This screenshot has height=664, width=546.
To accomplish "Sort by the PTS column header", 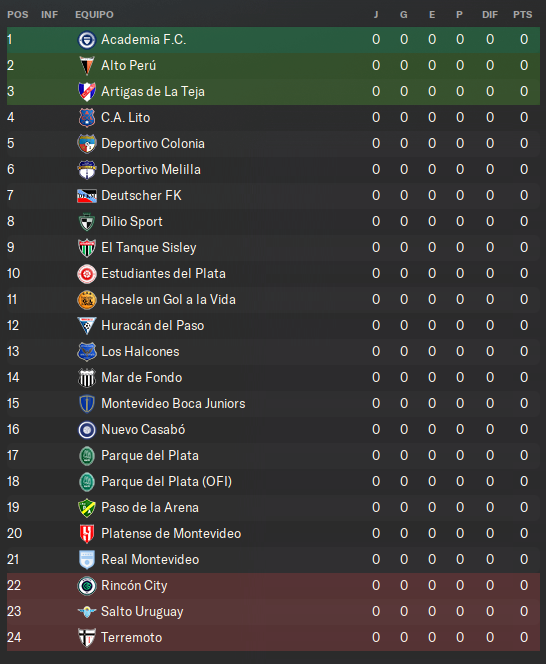I will (x=522, y=15).
